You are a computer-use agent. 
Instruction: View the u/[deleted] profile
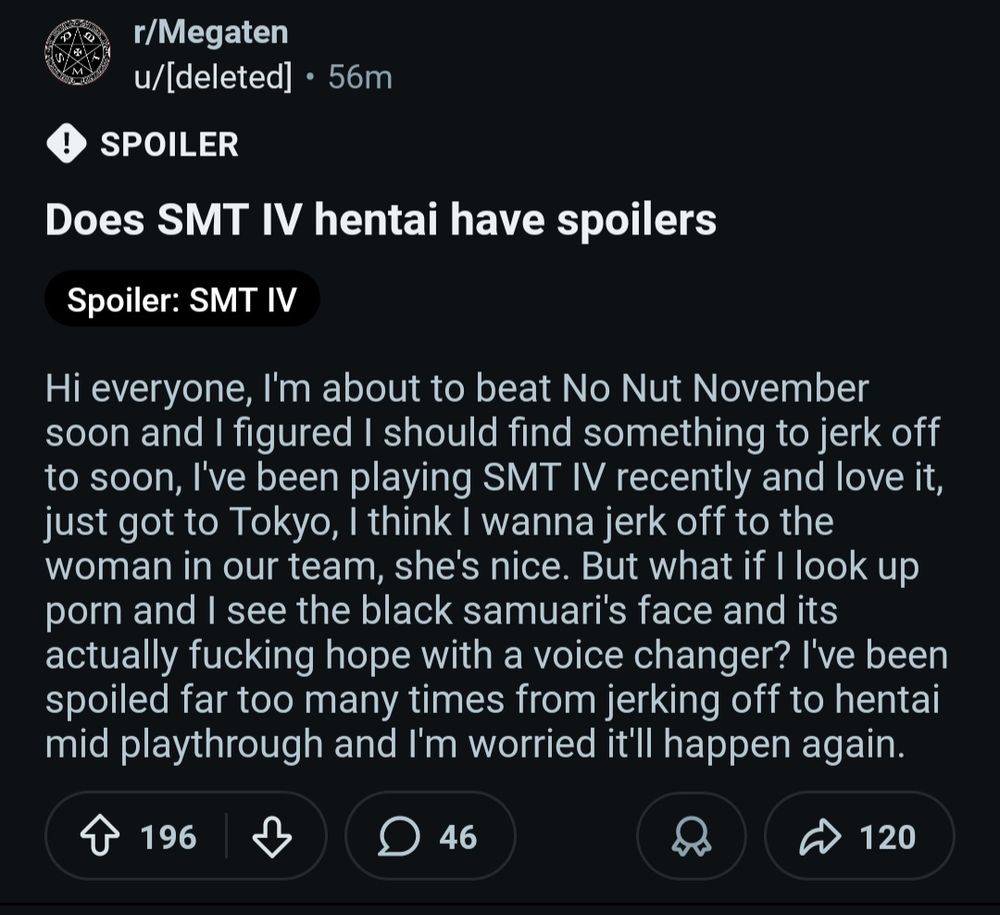[212, 76]
